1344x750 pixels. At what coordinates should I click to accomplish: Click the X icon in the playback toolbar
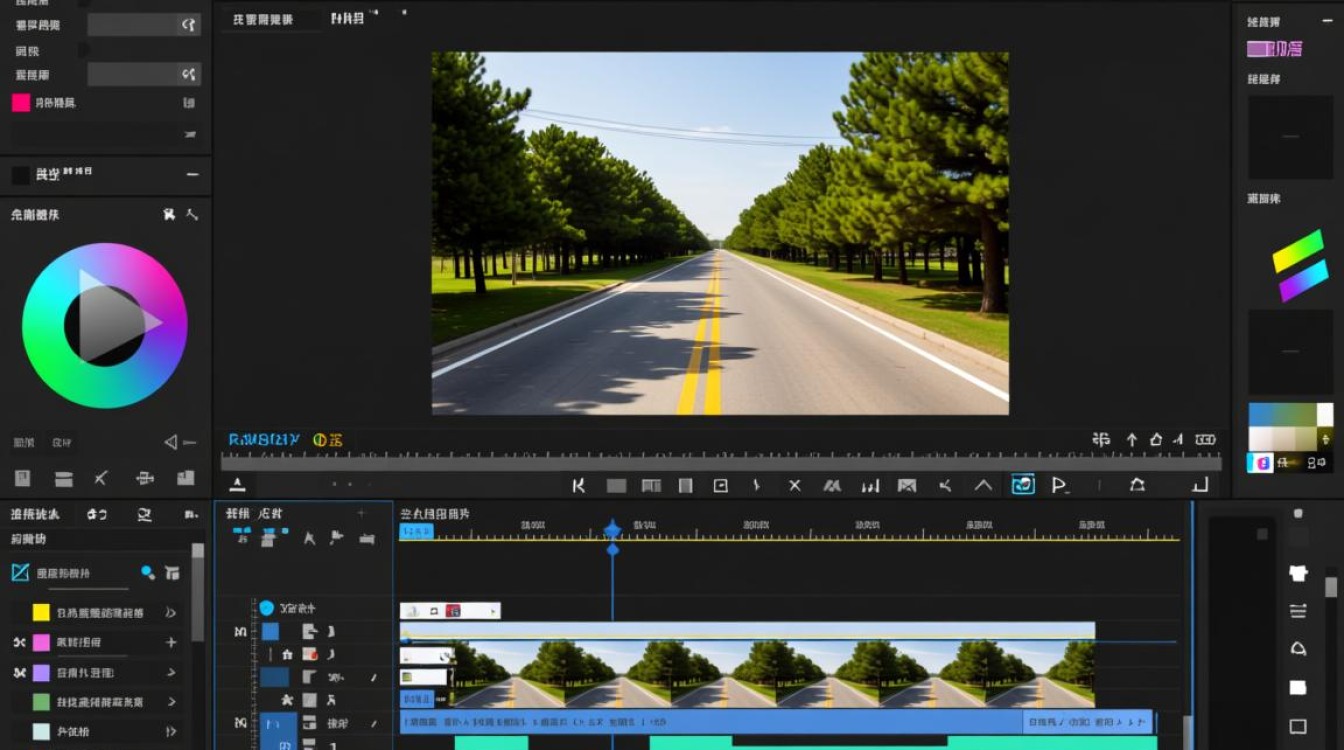coord(795,486)
